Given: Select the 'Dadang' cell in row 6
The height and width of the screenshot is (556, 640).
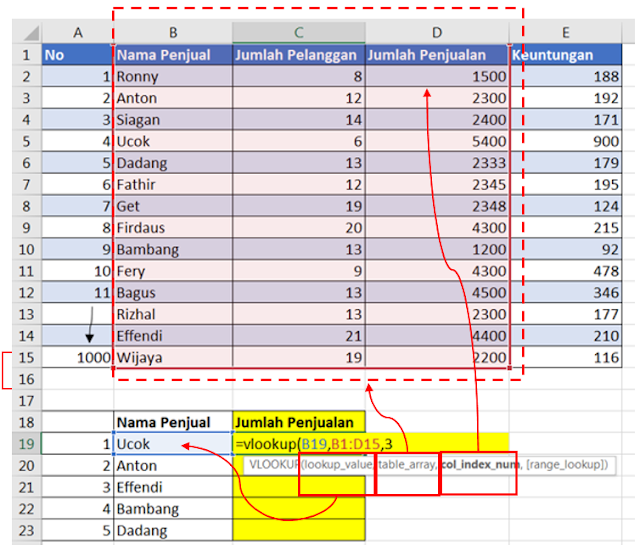Looking at the screenshot, I should [x=173, y=163].
